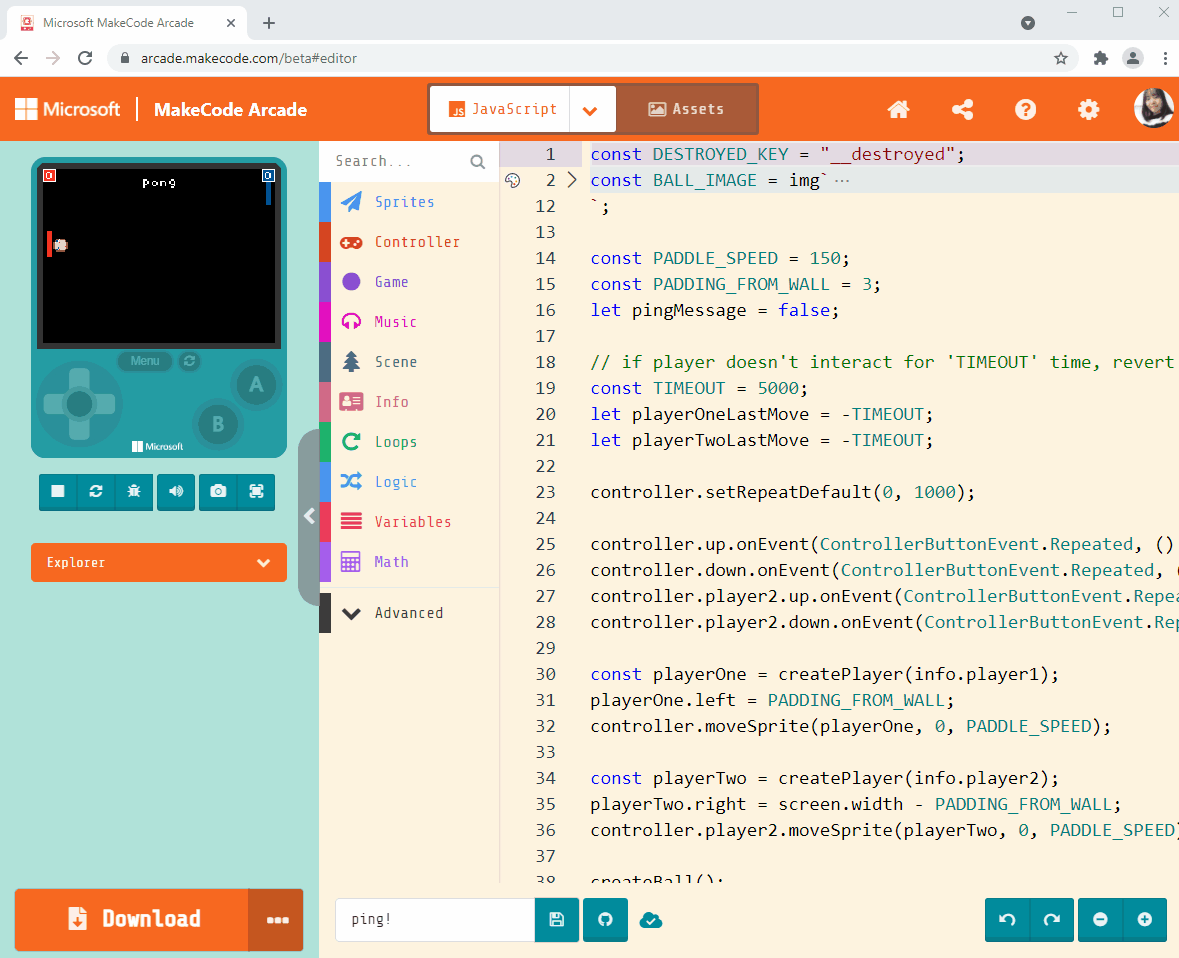Viewport: 1179px width, 958px height.
Task: Open the Controller category
Action: (409, 242)
